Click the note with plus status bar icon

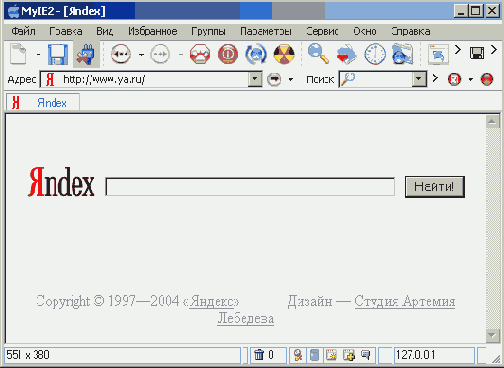click(349, 355)
